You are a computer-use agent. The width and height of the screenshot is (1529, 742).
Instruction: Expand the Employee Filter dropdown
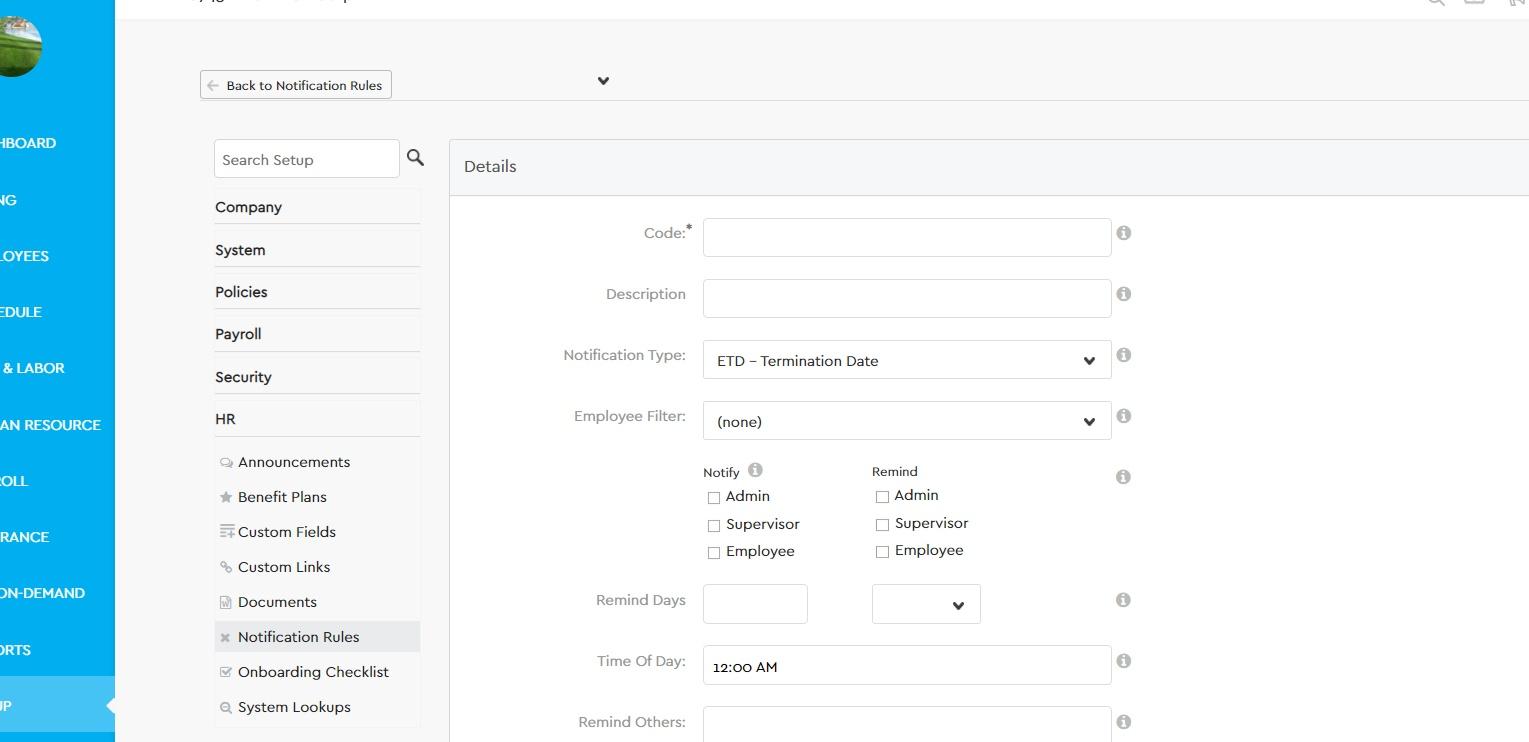click(906, 421)
